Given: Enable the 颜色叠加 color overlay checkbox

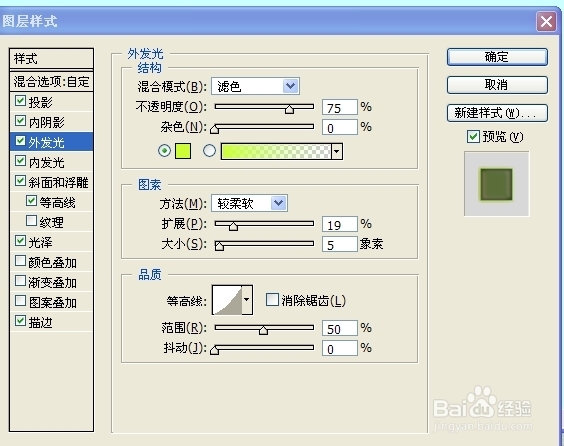Looking at the screenshot, I should tap(20, 261).
